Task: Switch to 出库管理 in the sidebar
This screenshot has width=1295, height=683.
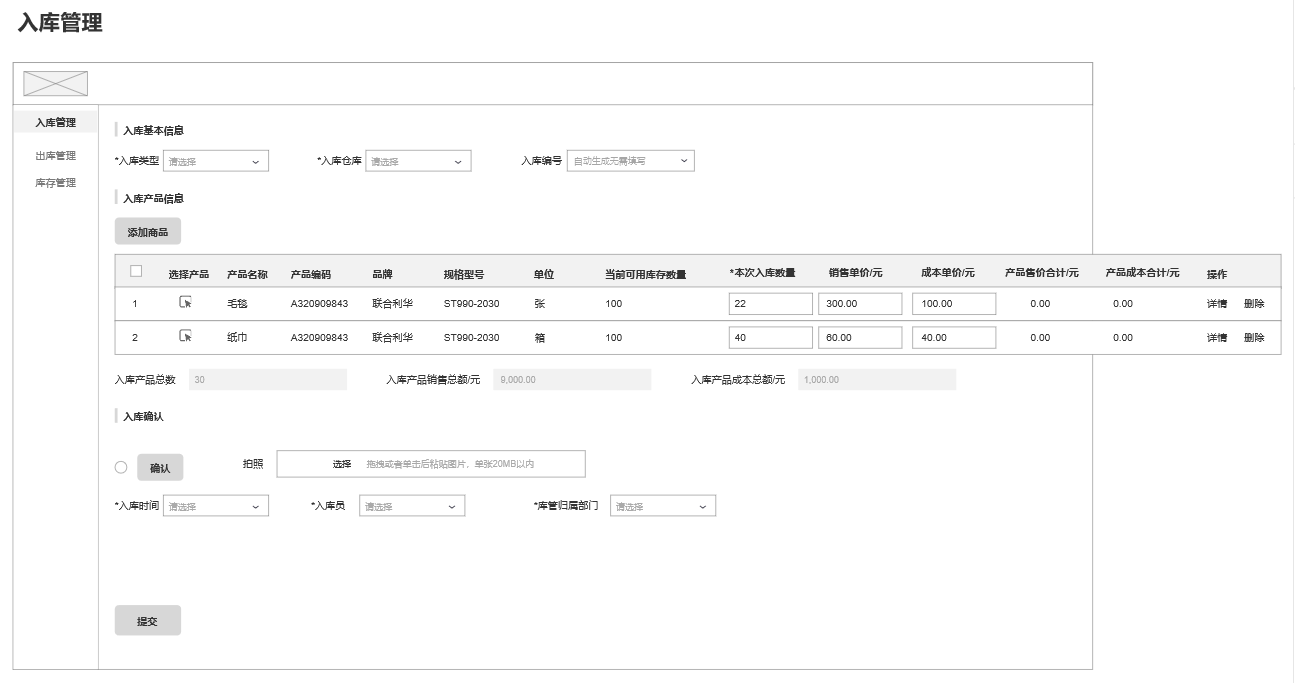Action: (55, 156)
